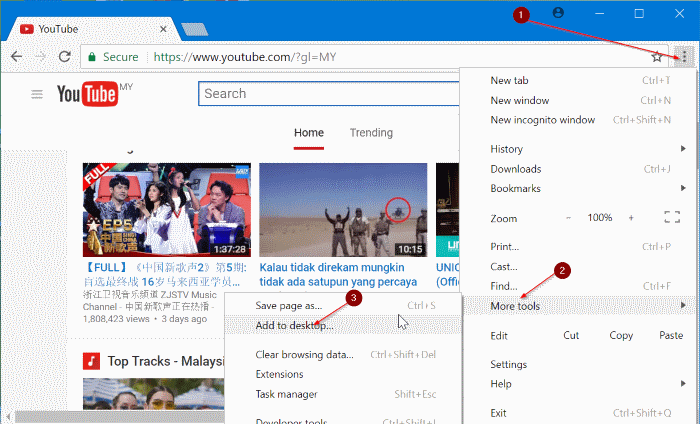The image size is (700, 424).
Task: Go back with the back arrow
Action: coord(17,57)
